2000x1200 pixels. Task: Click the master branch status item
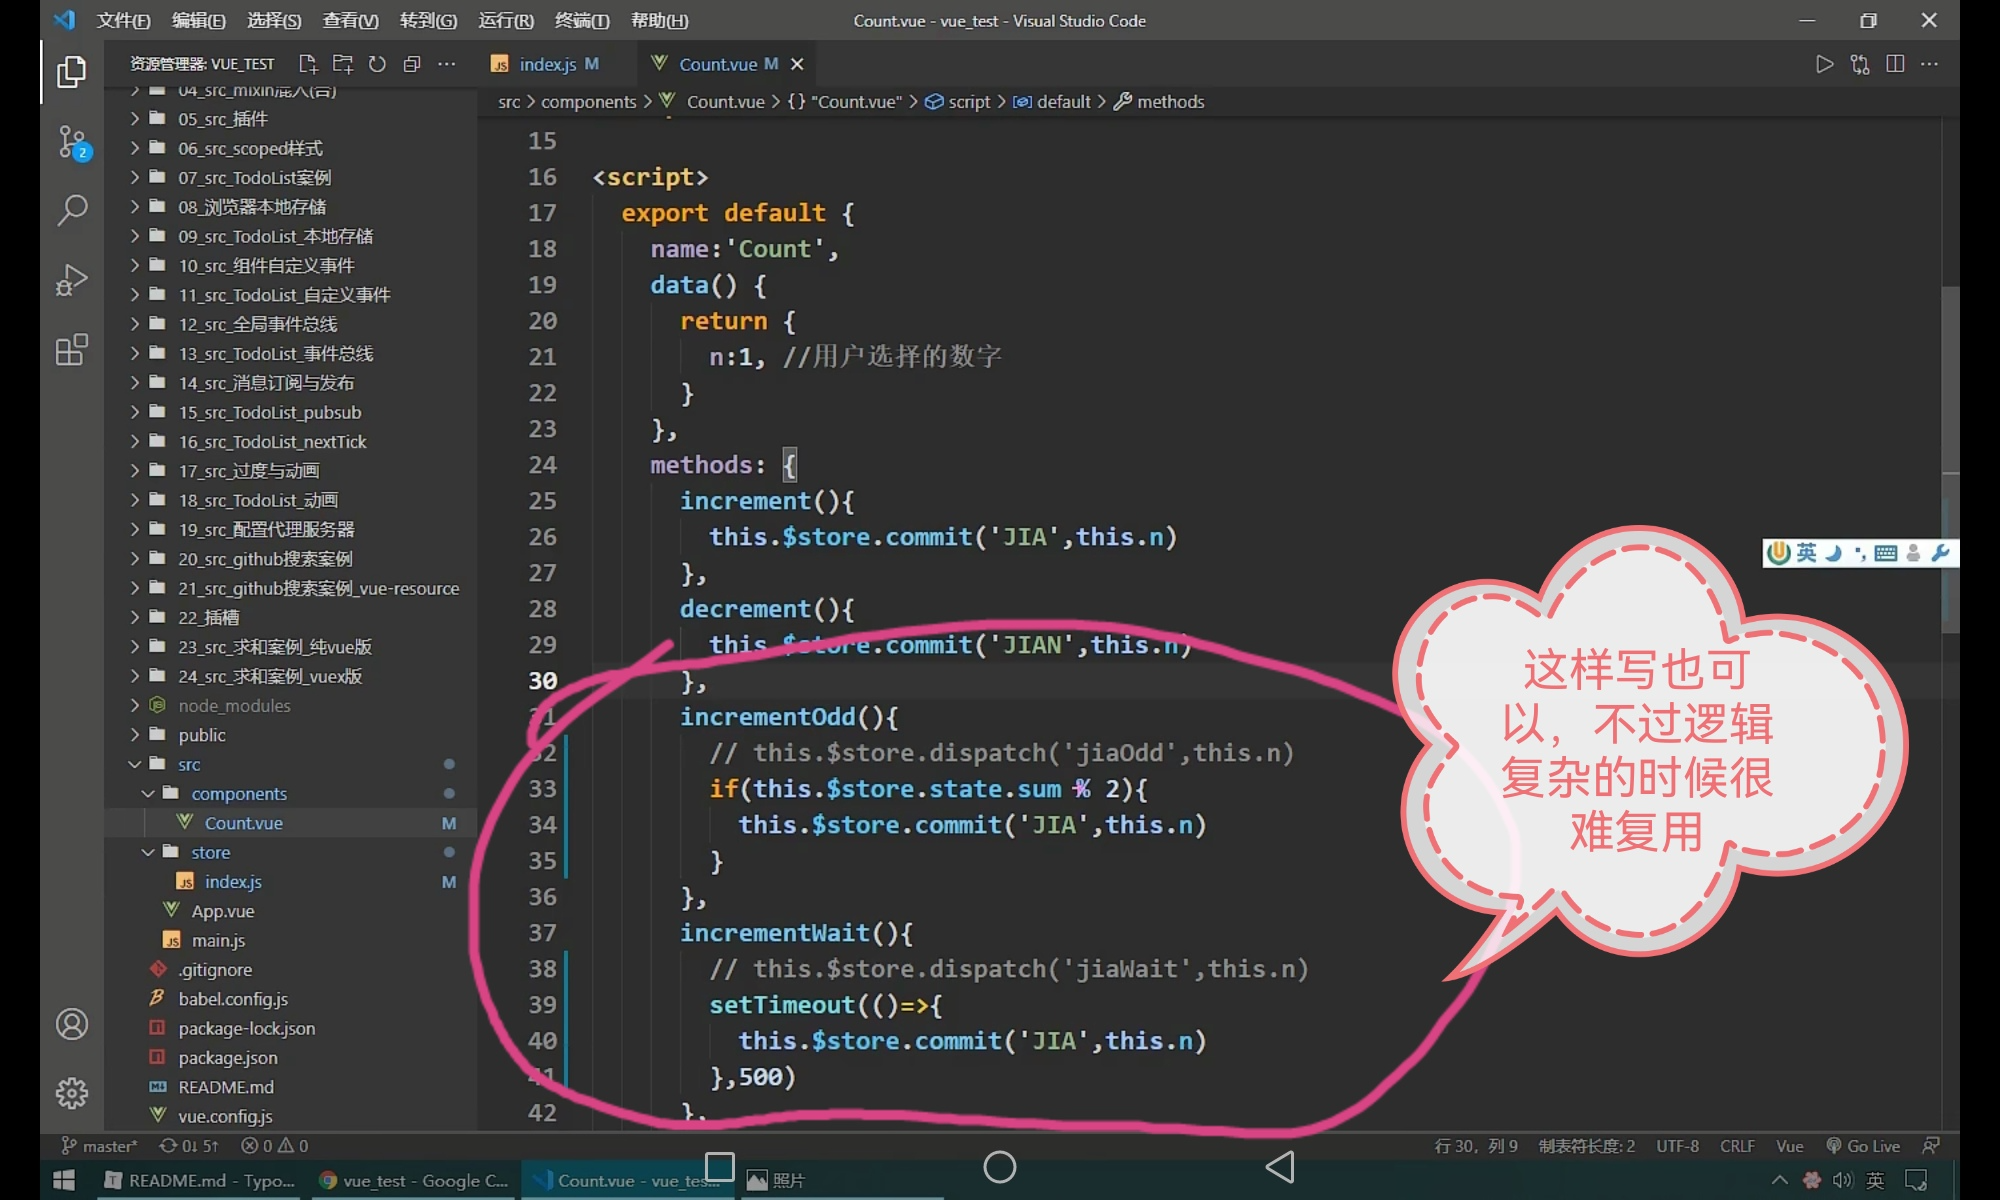click(x=100, y=1146)
